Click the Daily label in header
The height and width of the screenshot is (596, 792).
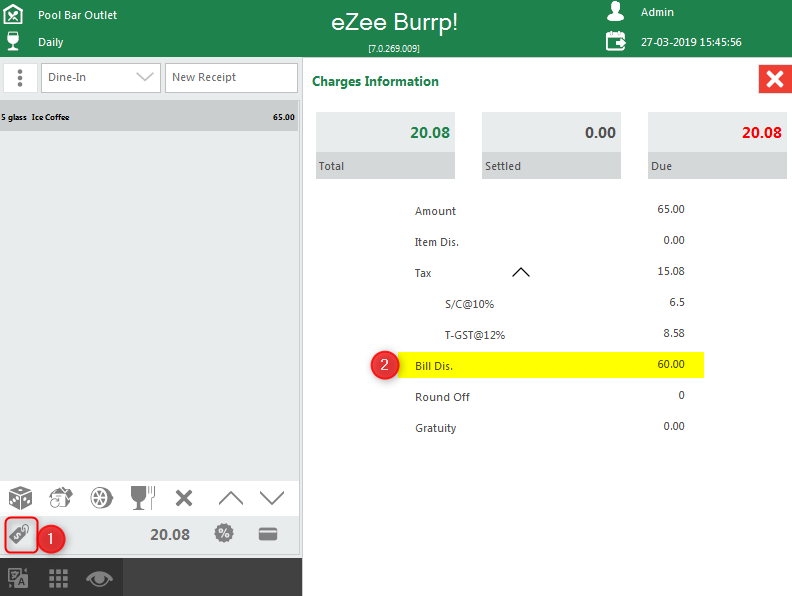pos(51,42)
